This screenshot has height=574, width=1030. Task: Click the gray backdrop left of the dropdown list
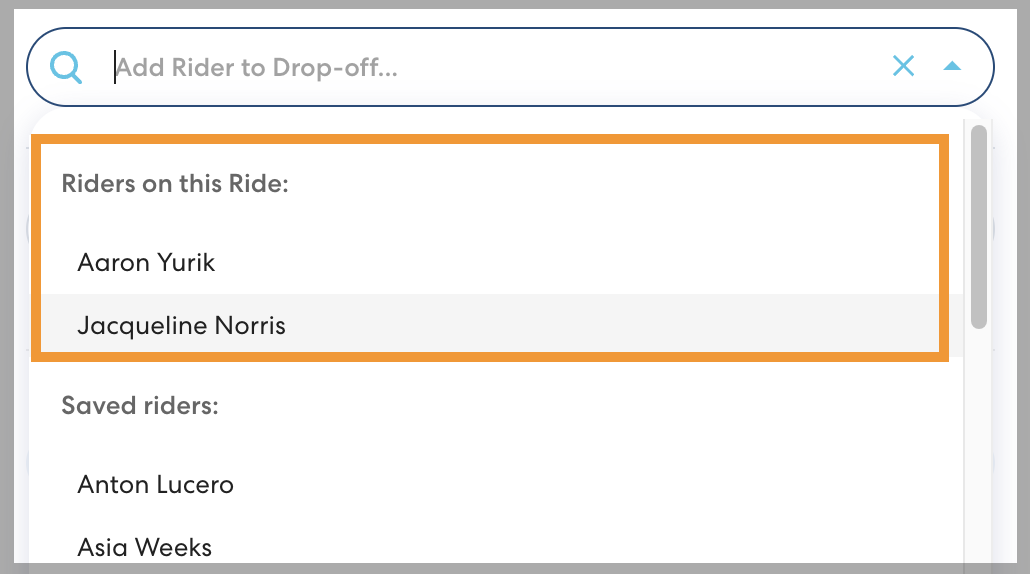point(14,300)
